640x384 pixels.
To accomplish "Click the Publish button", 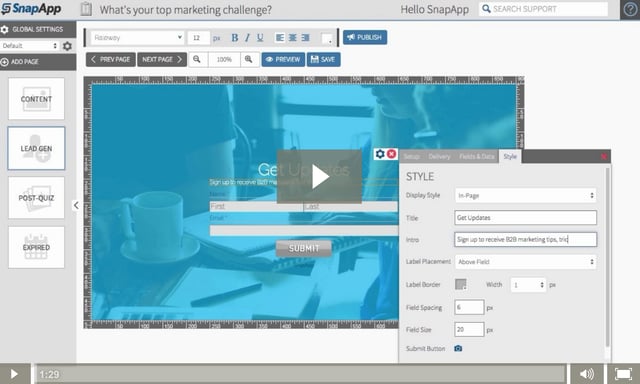I will pyautogui.click(x=365, y=38).
